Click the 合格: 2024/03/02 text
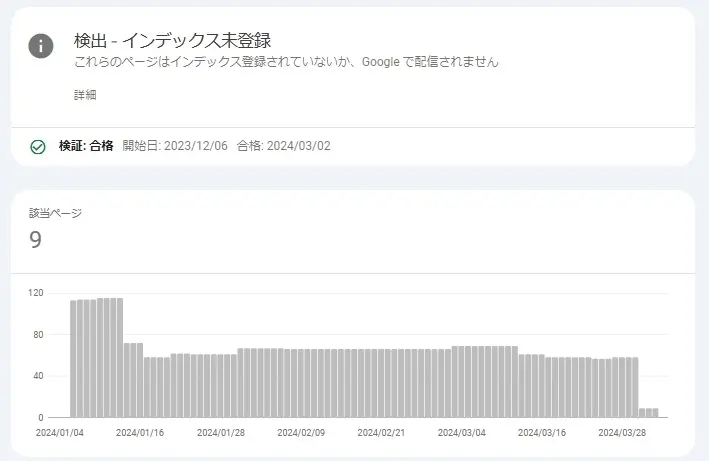709x461 pixels. (284, 146)
